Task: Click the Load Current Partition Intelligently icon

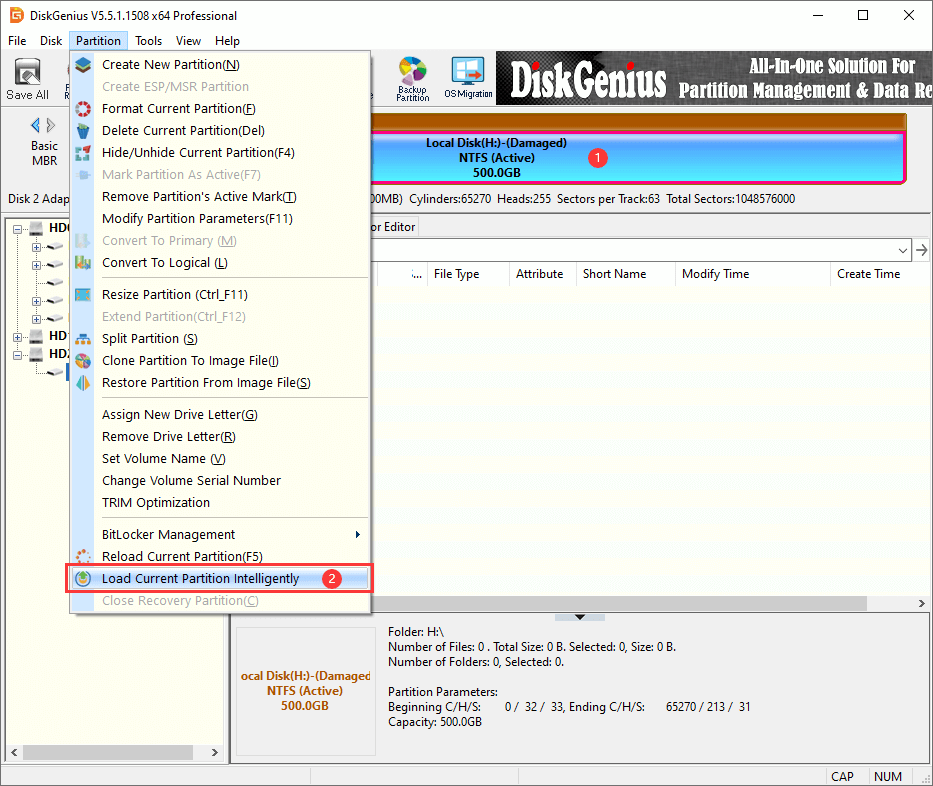Action: pos(83,578)
